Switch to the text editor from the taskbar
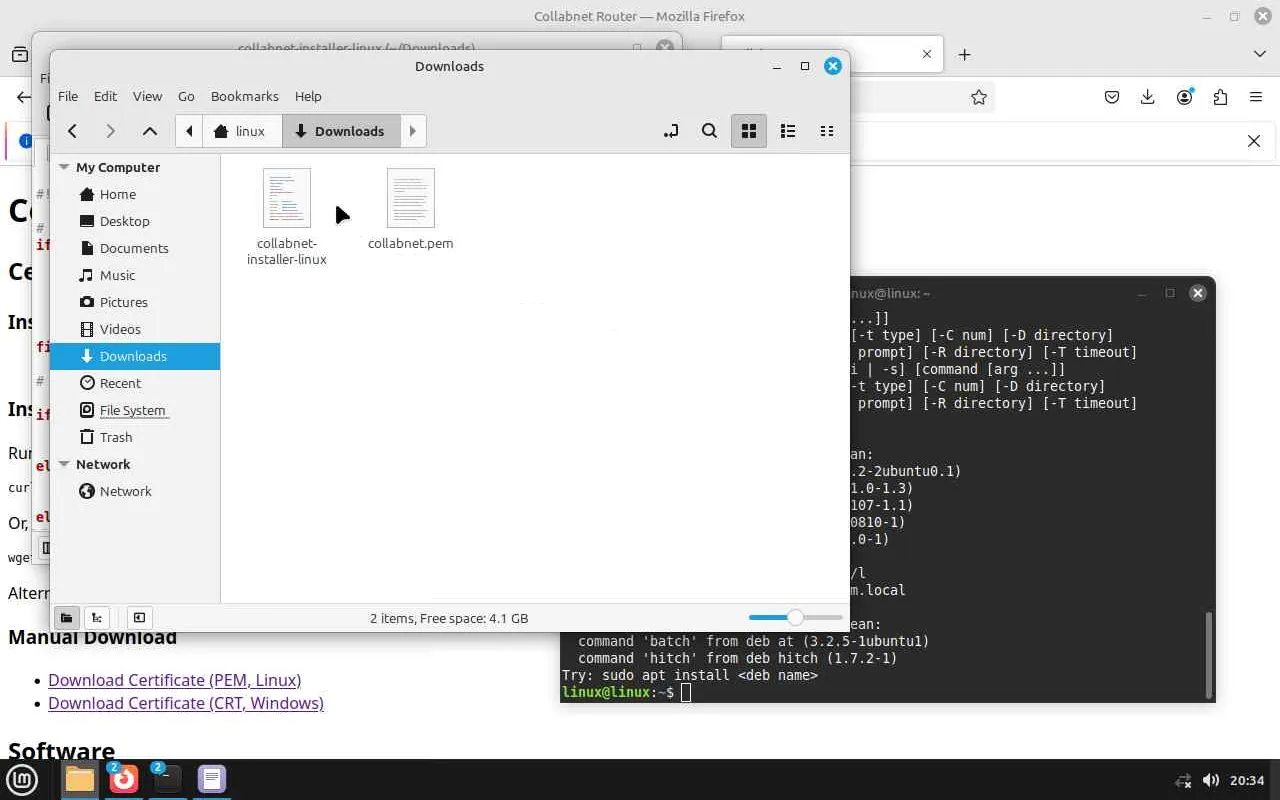 click(x=212, y=780)
